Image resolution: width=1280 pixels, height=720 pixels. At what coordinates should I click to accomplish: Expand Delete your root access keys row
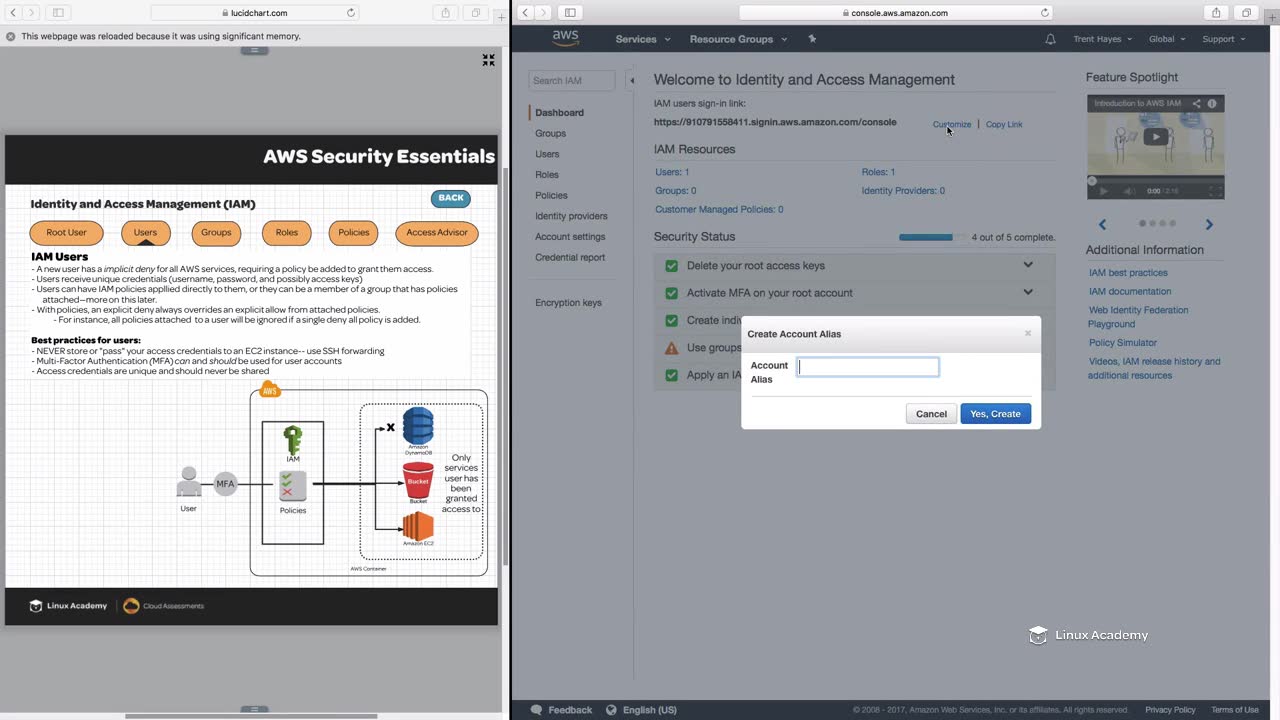[x=1027, y=265]
